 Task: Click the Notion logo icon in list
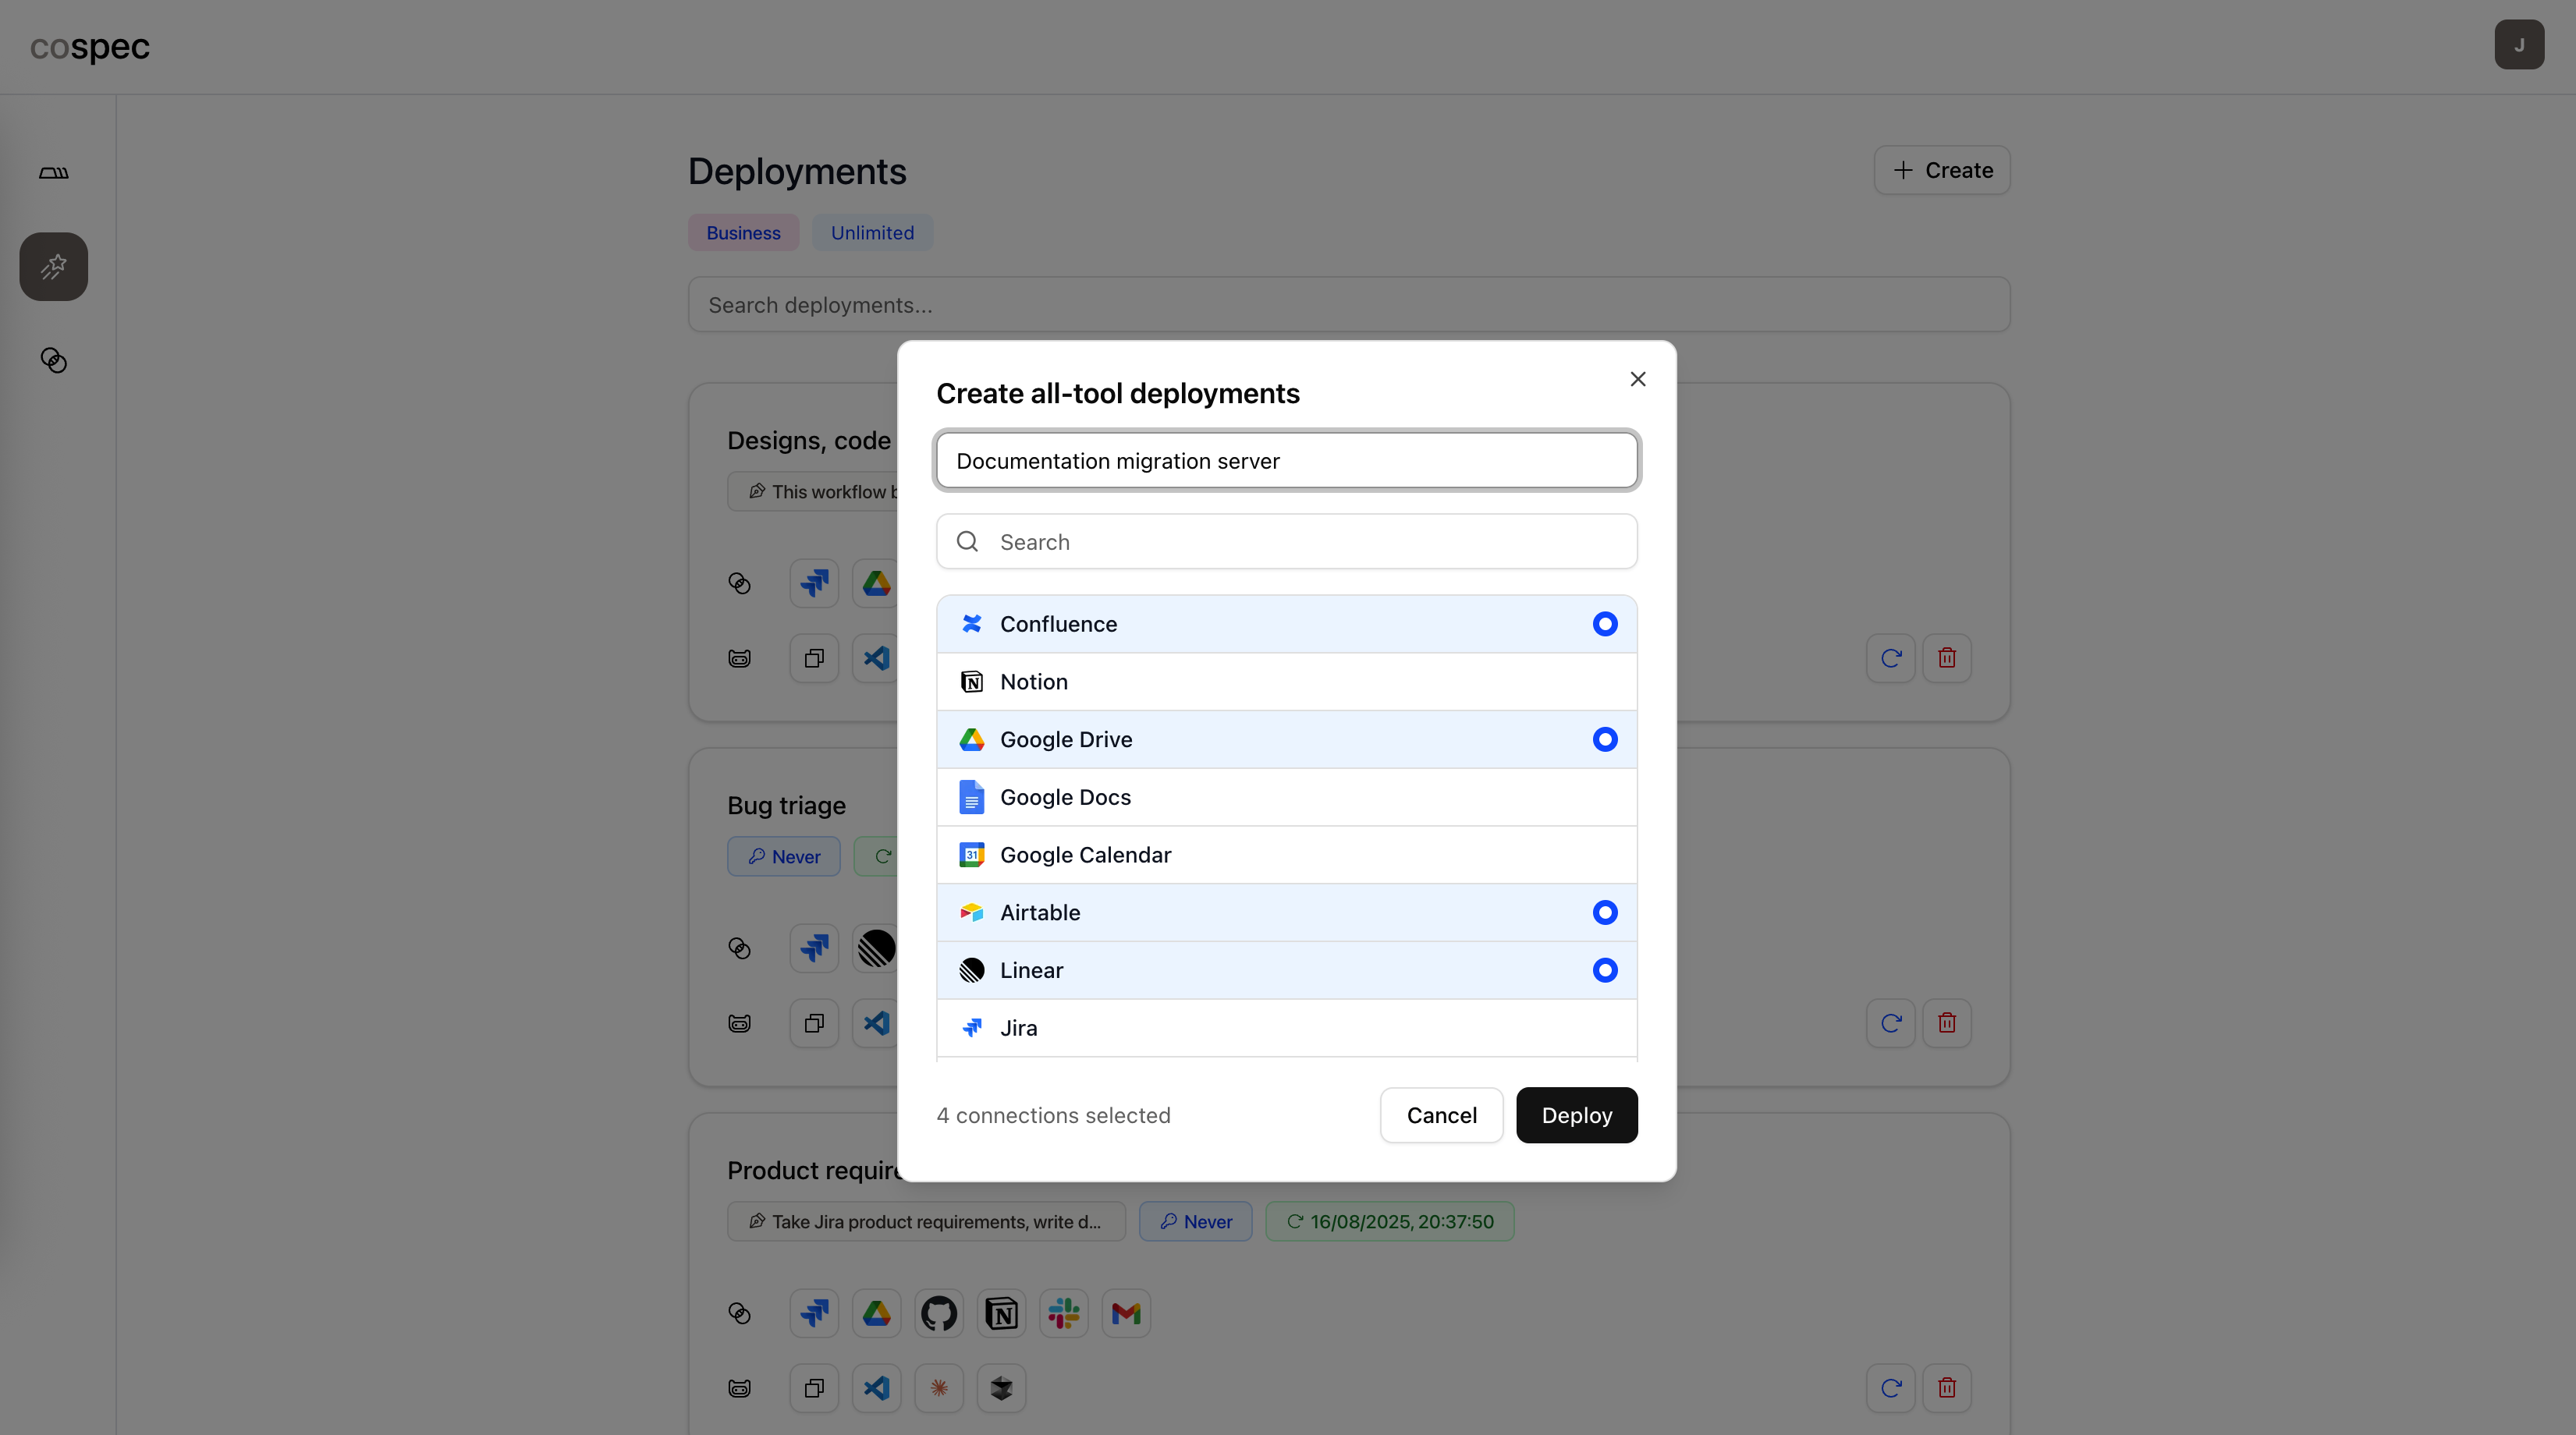971,682
